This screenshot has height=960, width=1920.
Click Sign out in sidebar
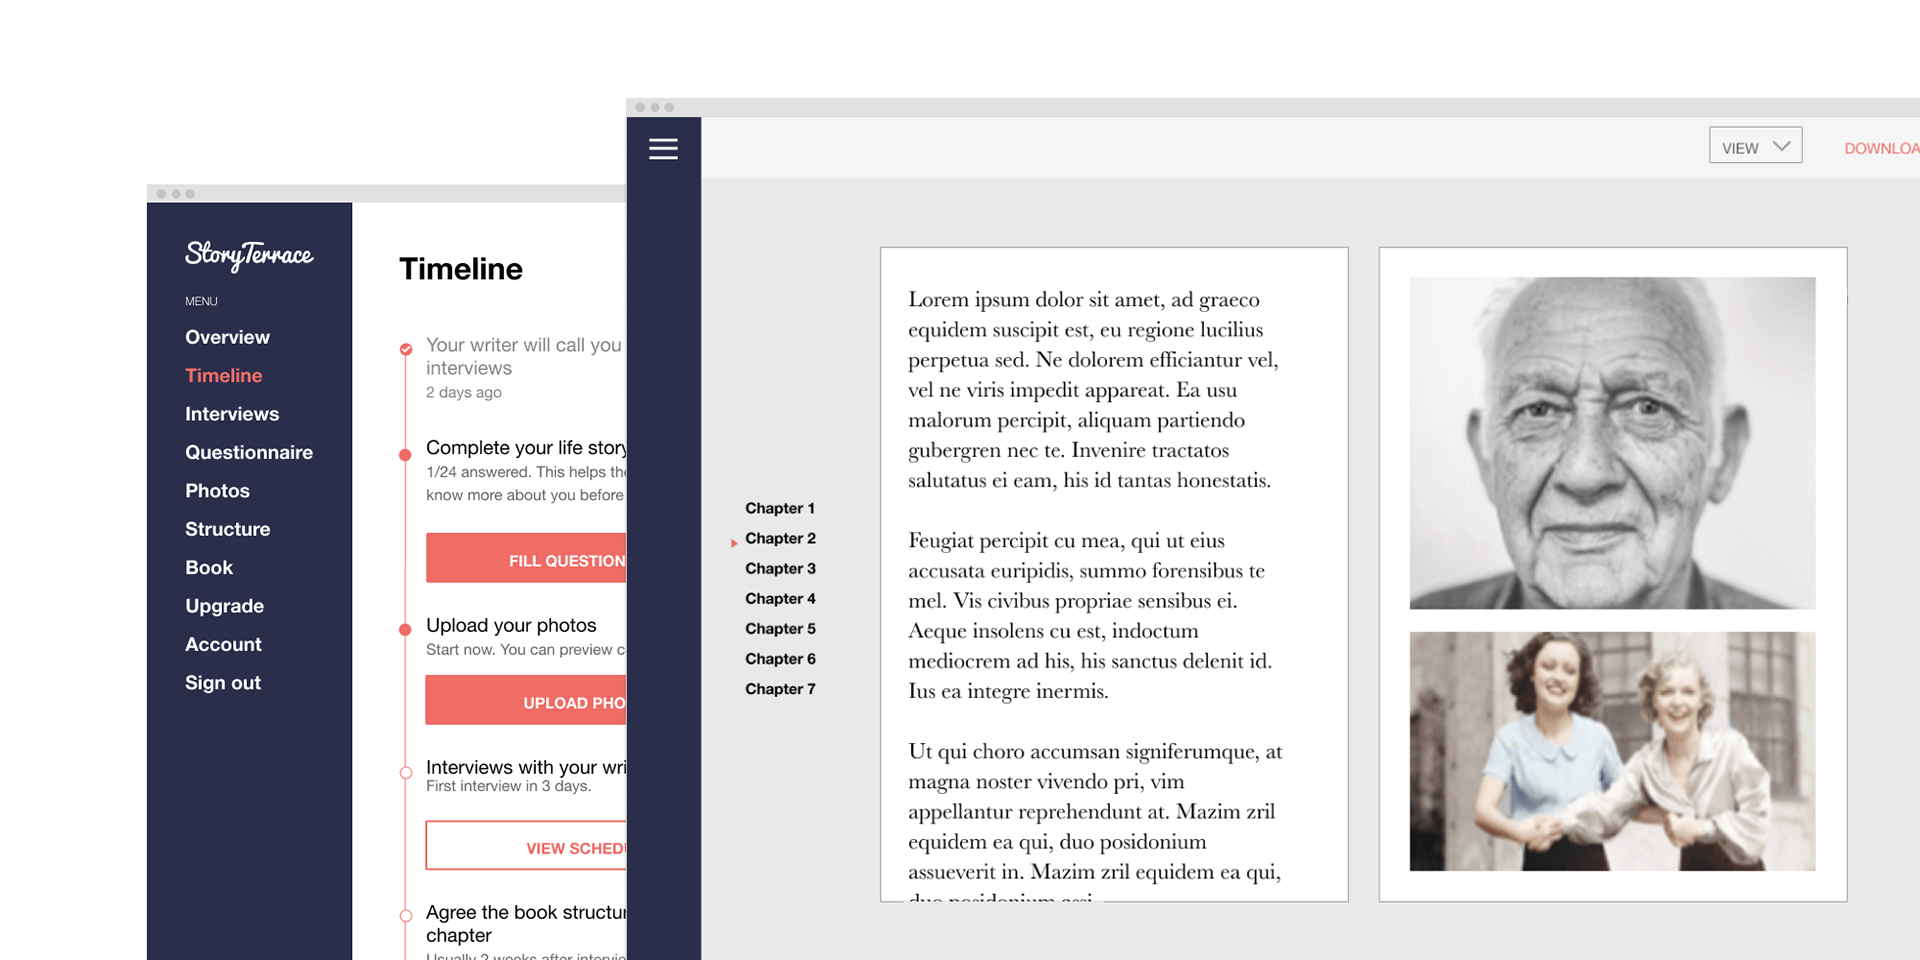pos(223,683)
